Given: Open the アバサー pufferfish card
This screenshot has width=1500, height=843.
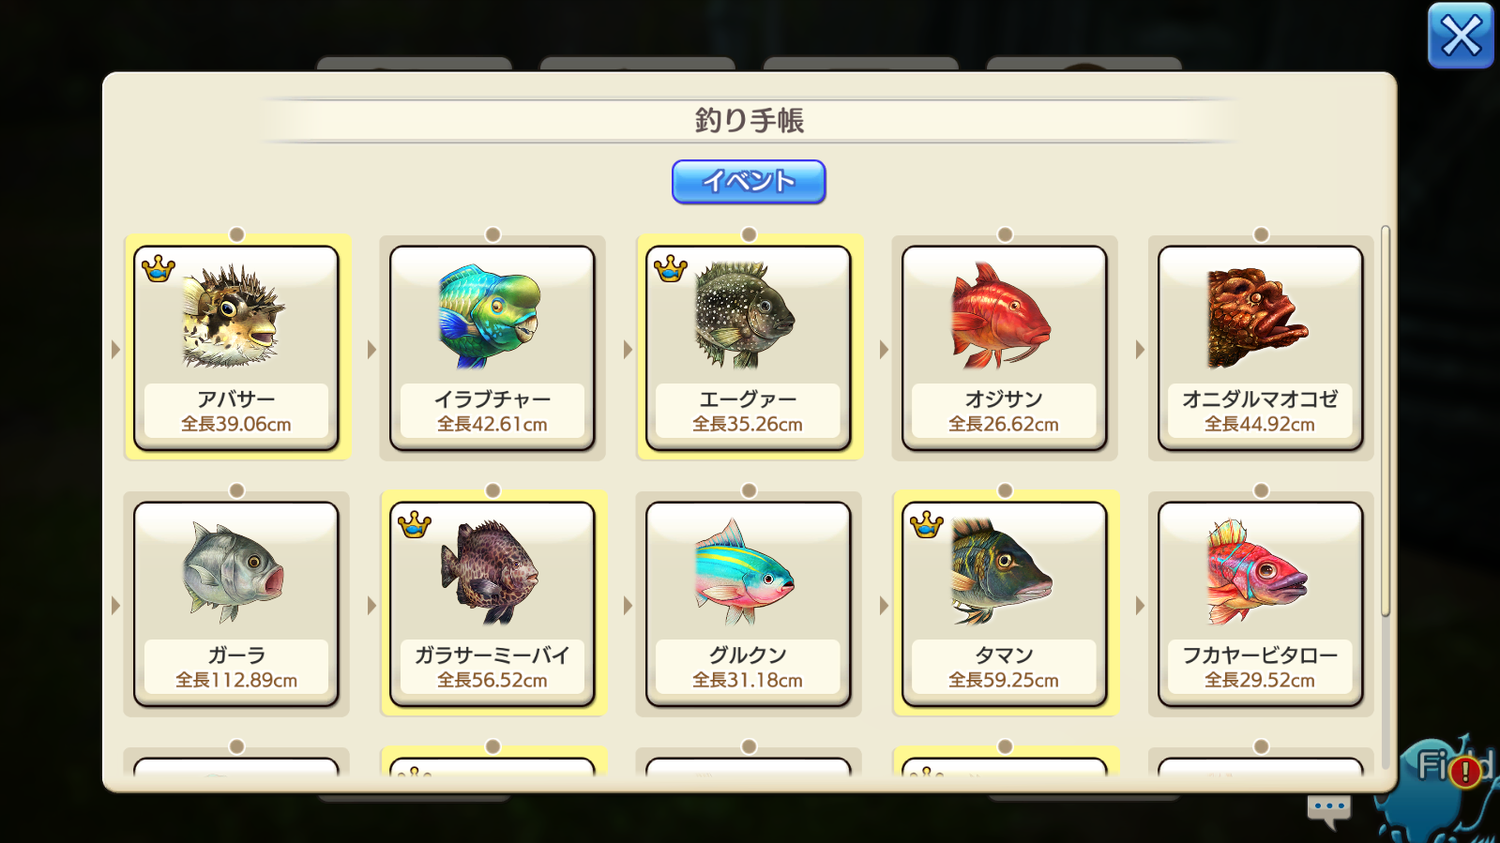Looking at the screenshot, I should [x=236, y=348].
